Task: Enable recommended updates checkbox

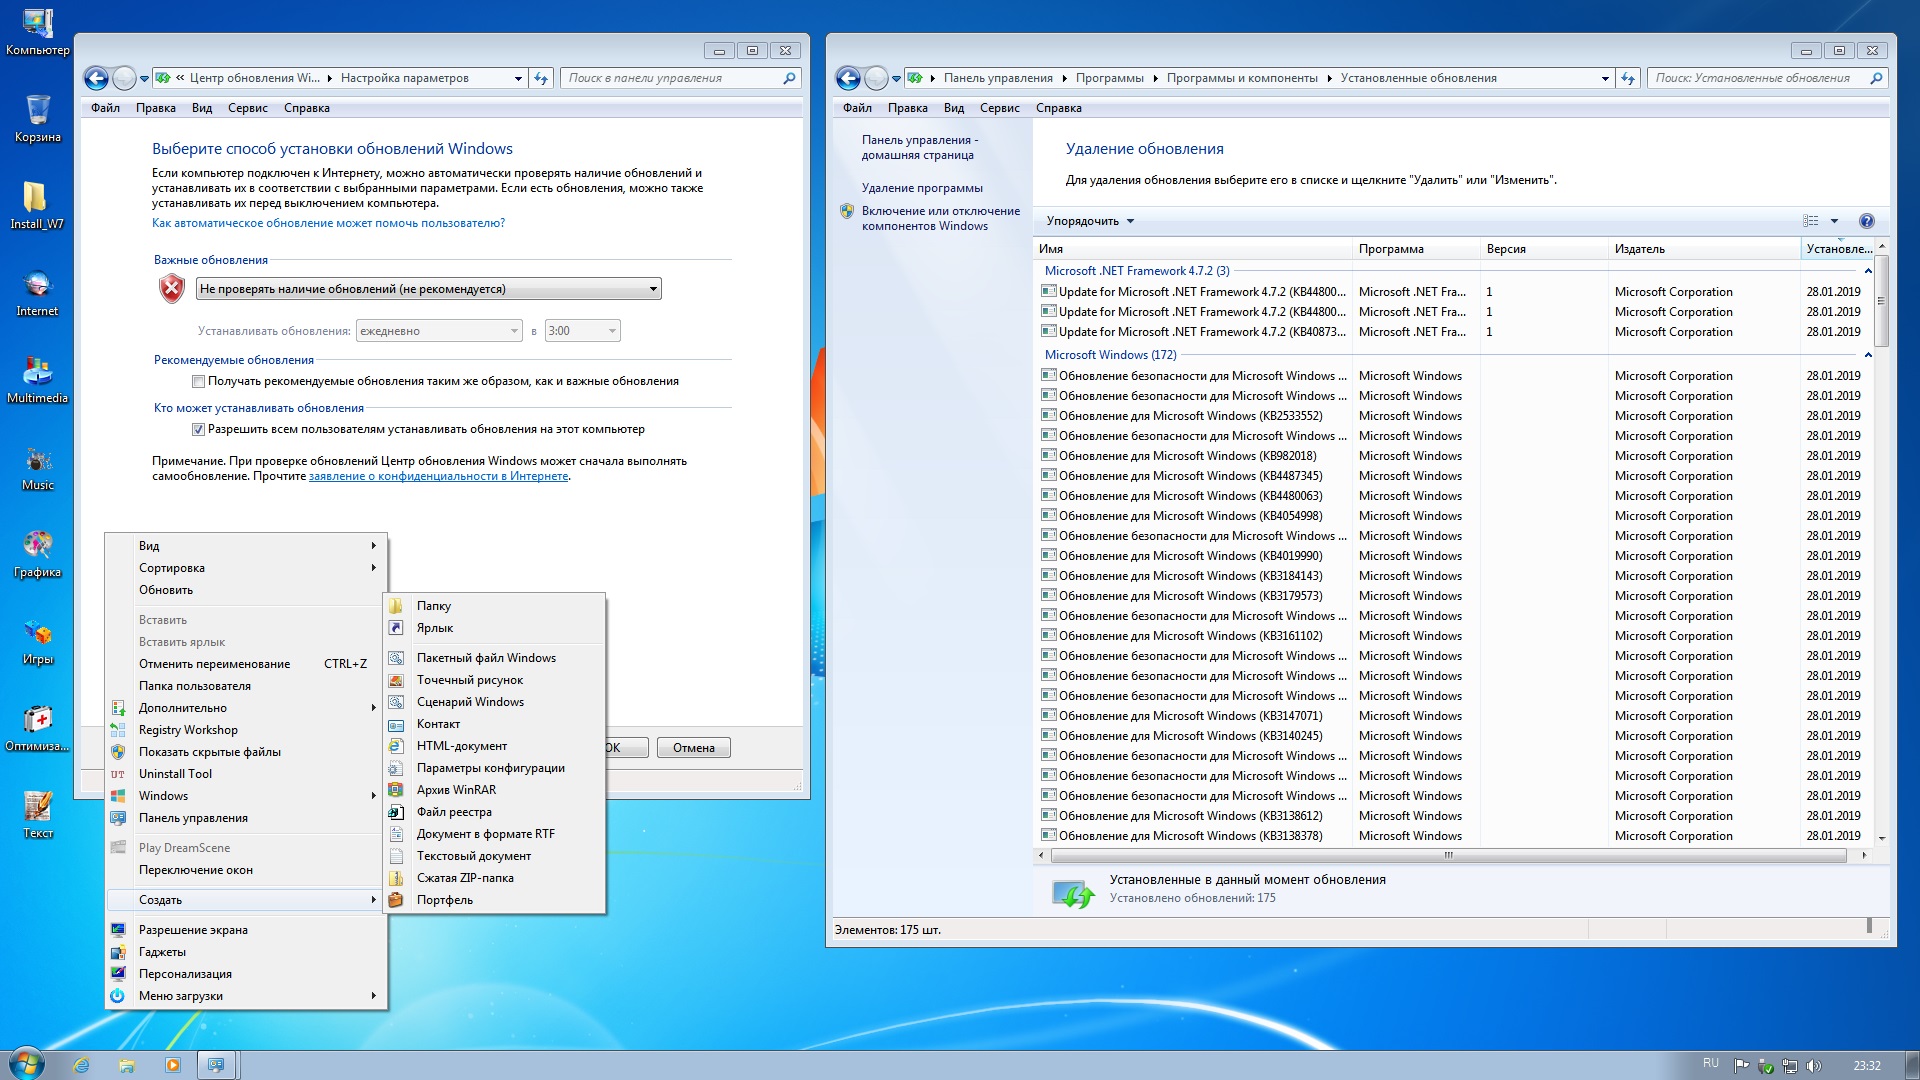Action: coord(198,381)
